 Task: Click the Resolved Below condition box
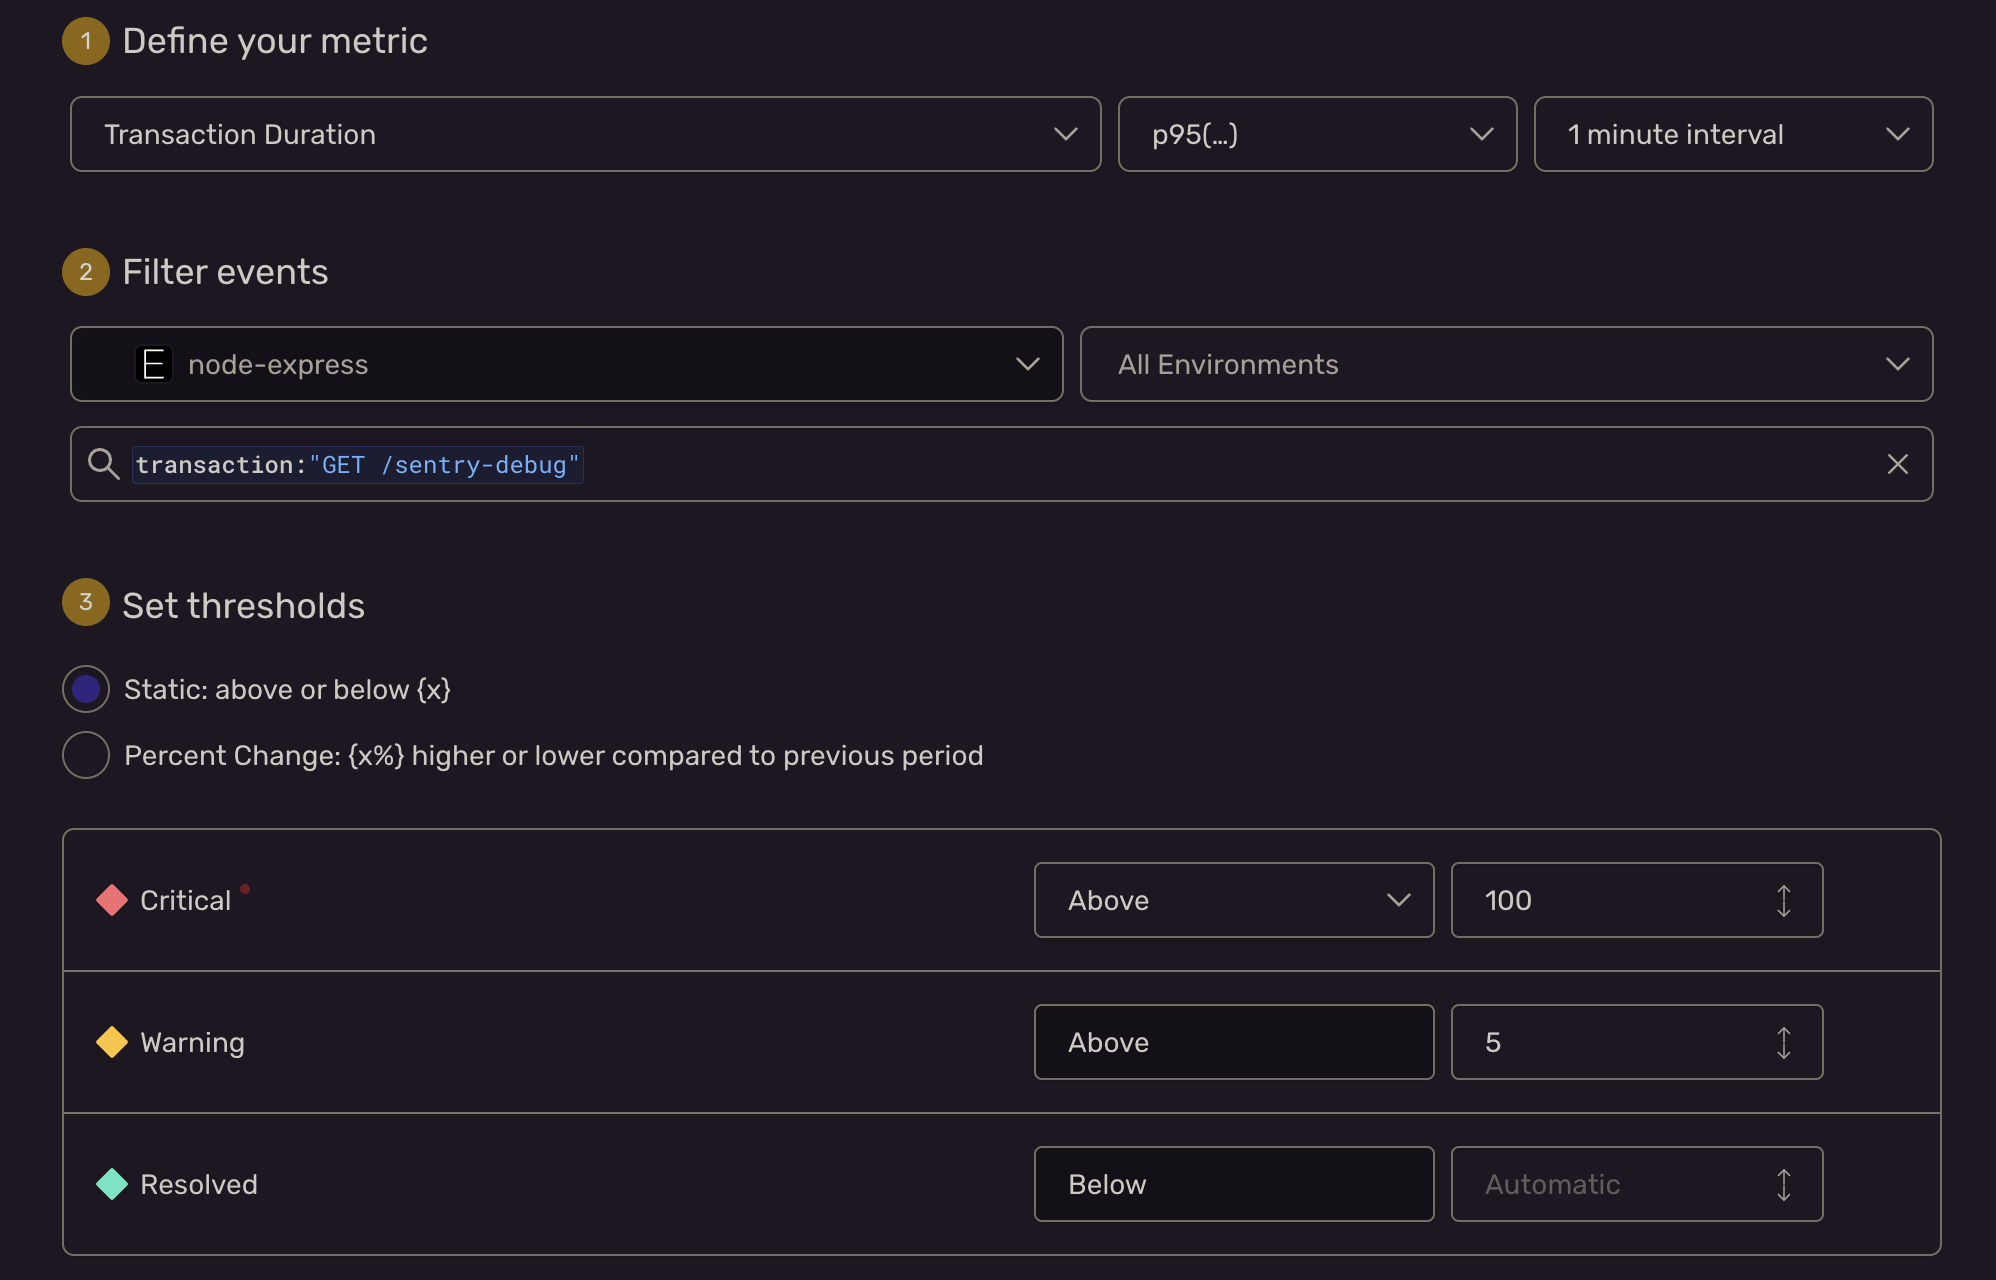coord(1234,1184)
